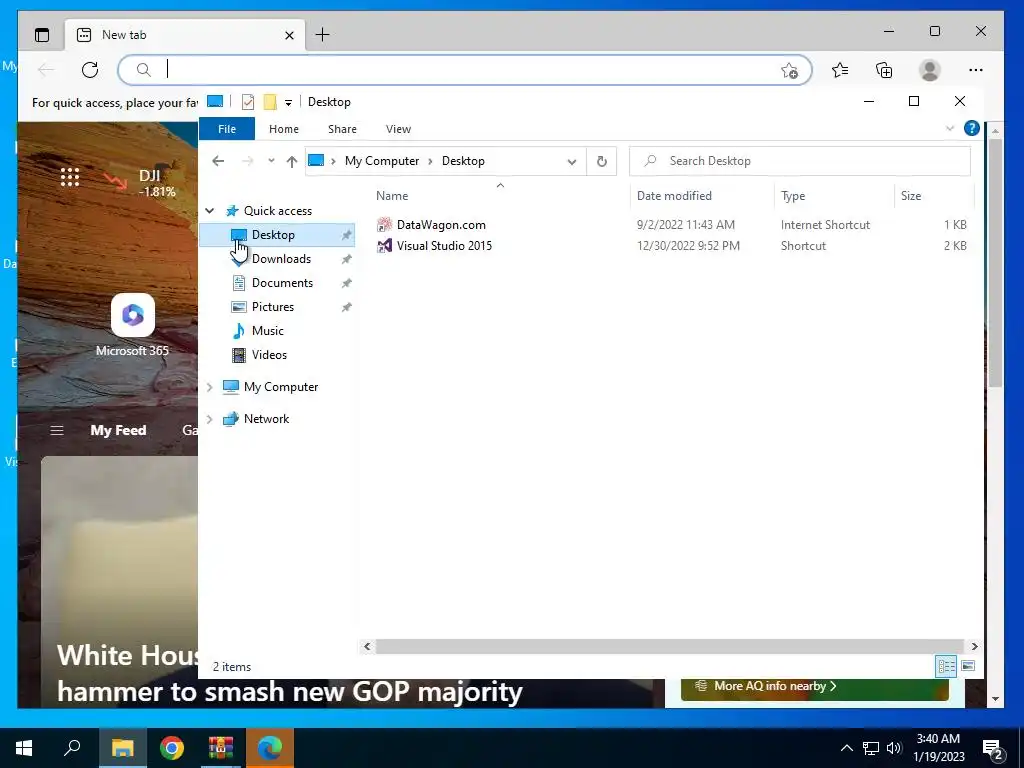1024x768 pixels.
Task: Refresh the Edge page
Action: (90, 69)
